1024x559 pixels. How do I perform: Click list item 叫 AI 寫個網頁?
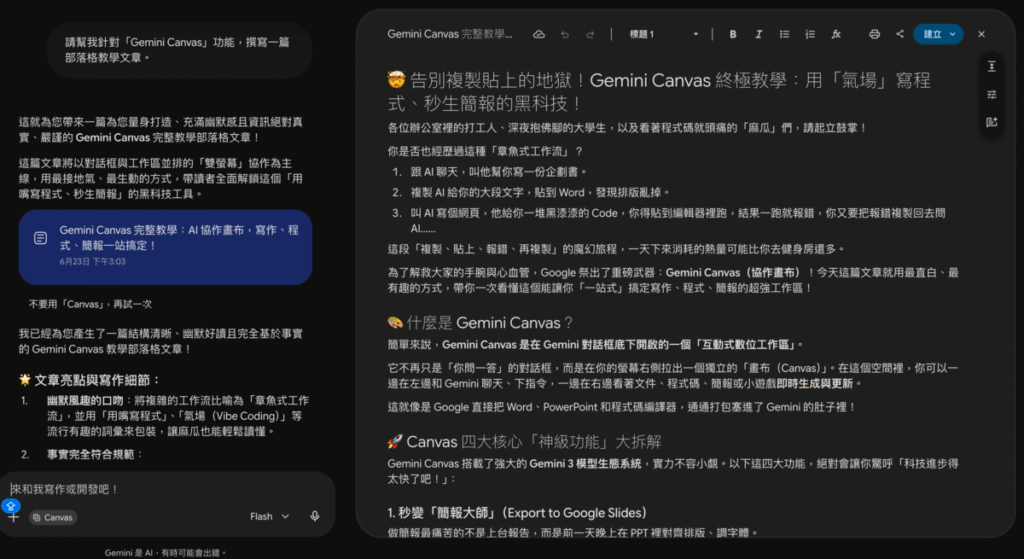tap(677, 221)
